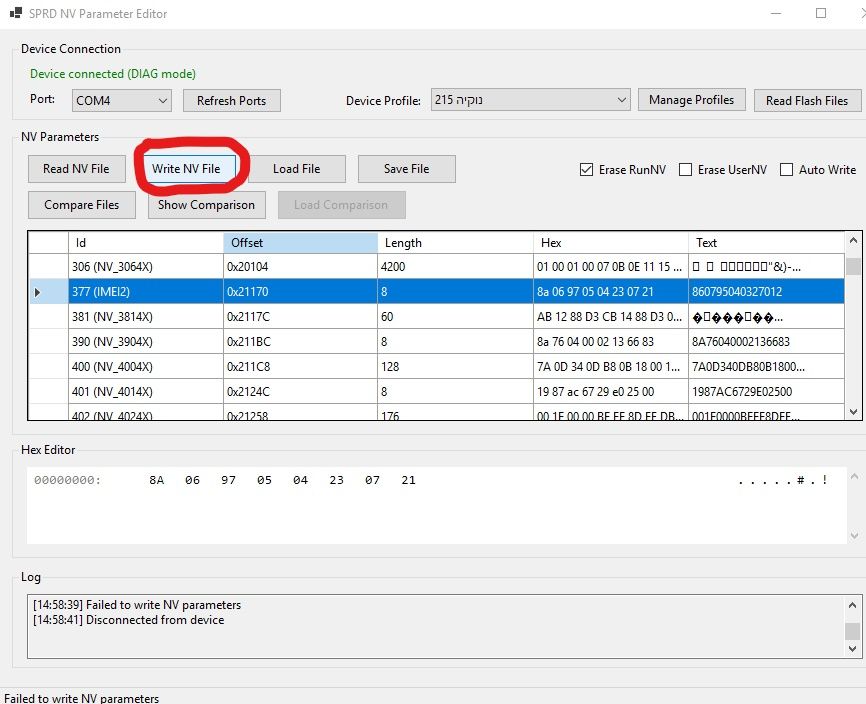
Task: Open Manage Profiles
Action: point(691,100)
